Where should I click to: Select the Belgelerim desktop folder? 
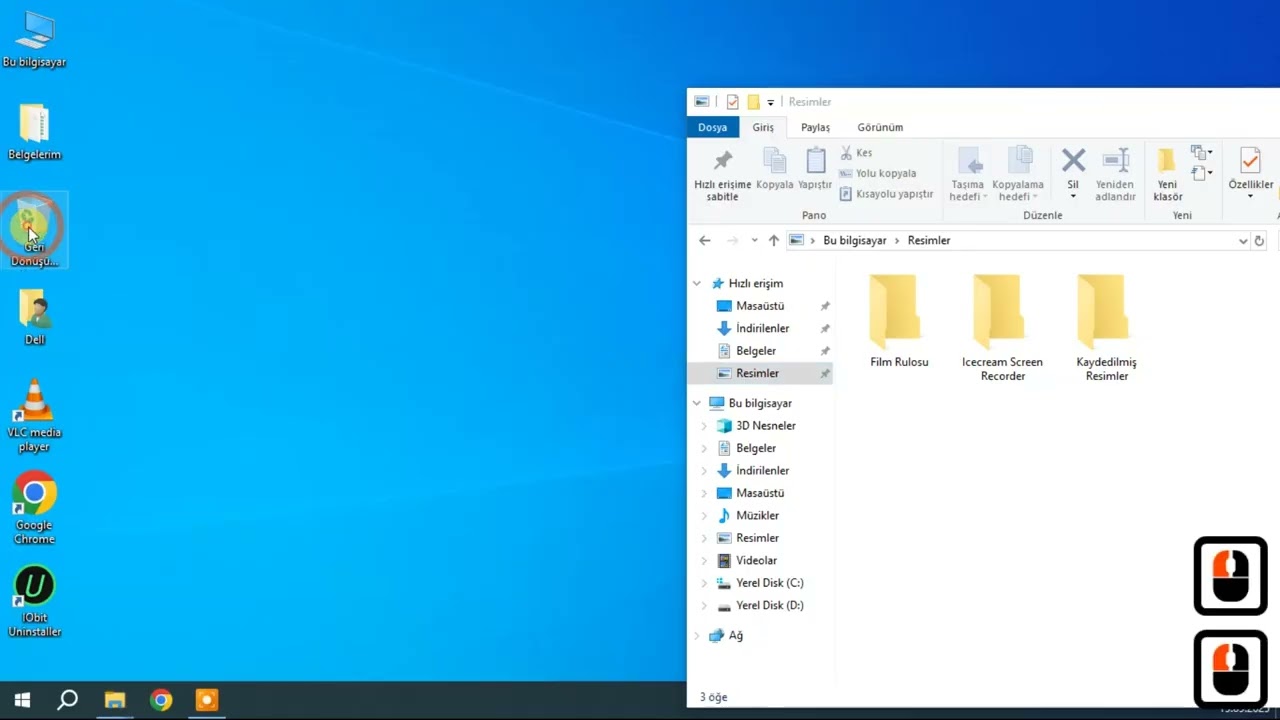(34, 132)
